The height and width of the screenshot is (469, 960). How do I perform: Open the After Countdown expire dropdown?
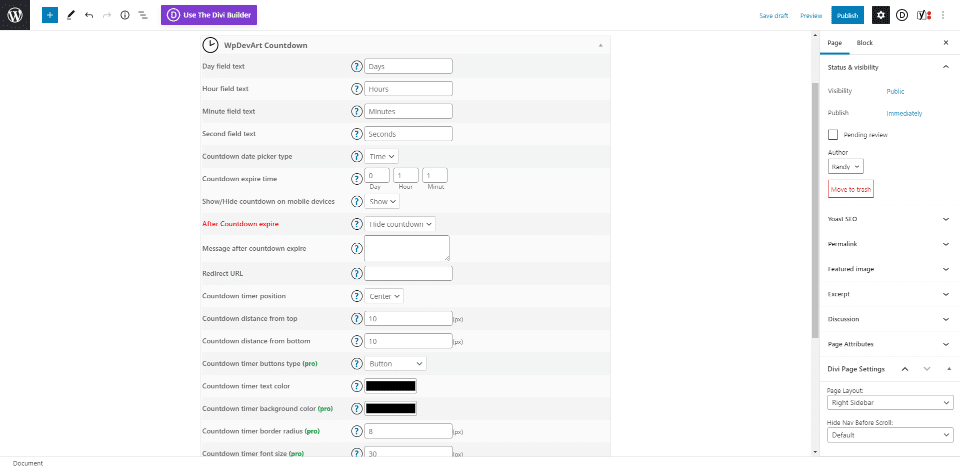pos(400,224)
